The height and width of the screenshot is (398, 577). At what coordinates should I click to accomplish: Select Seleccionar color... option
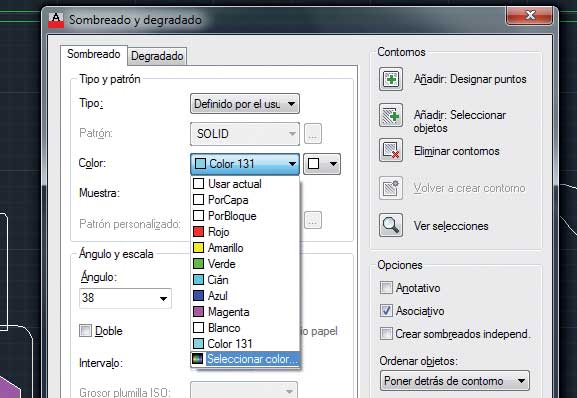[x=245, y=359]
